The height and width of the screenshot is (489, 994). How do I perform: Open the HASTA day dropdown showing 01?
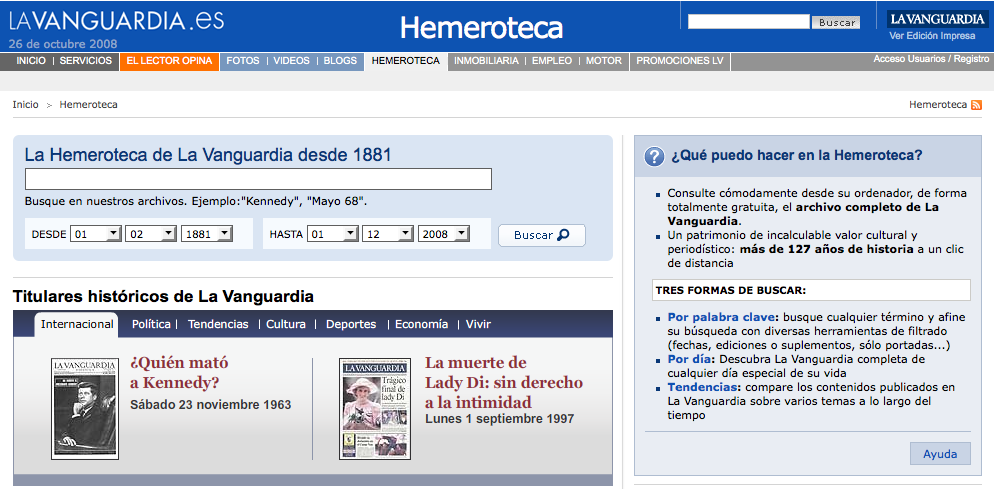333,234
